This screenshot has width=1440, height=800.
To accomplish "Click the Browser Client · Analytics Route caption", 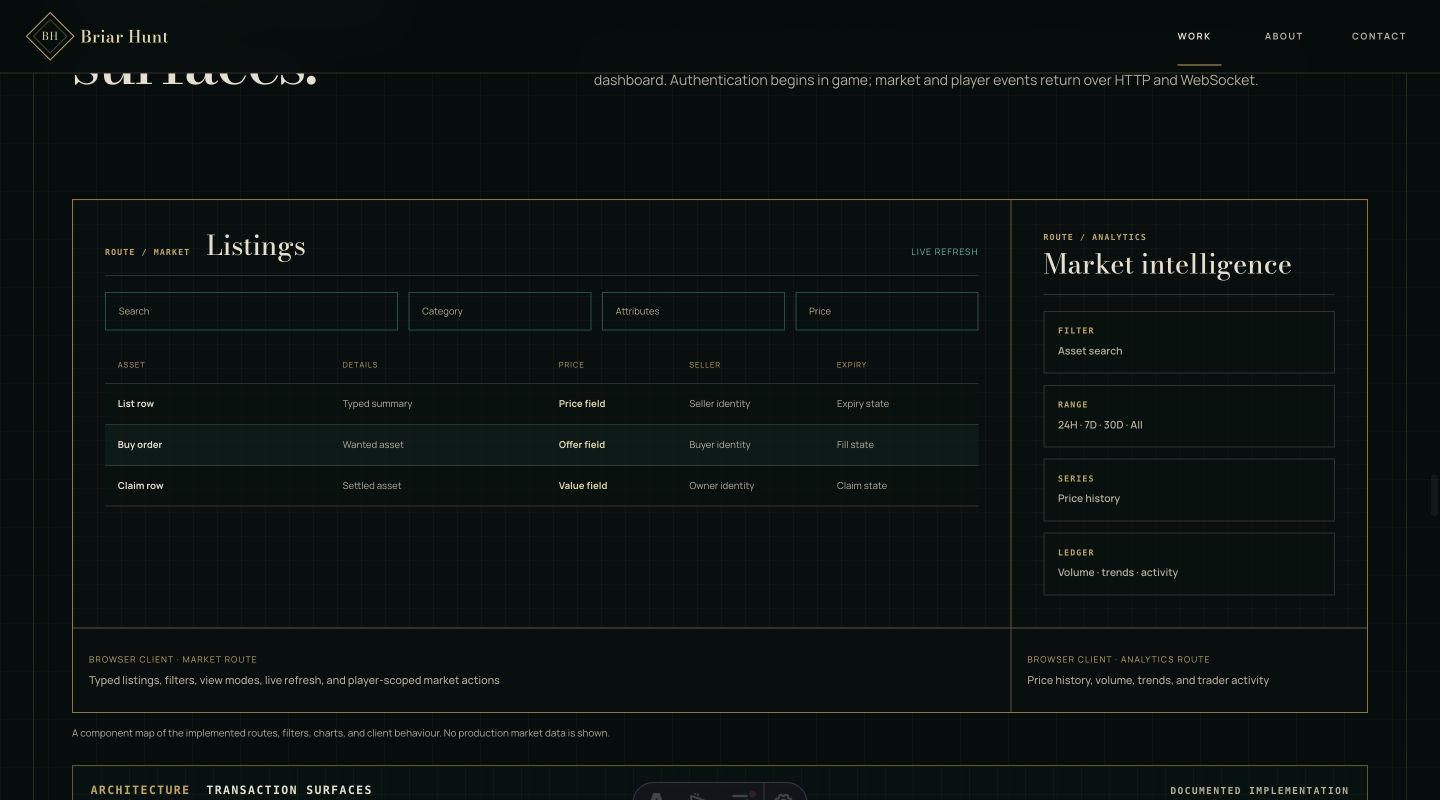I will tap(1118, 660).
